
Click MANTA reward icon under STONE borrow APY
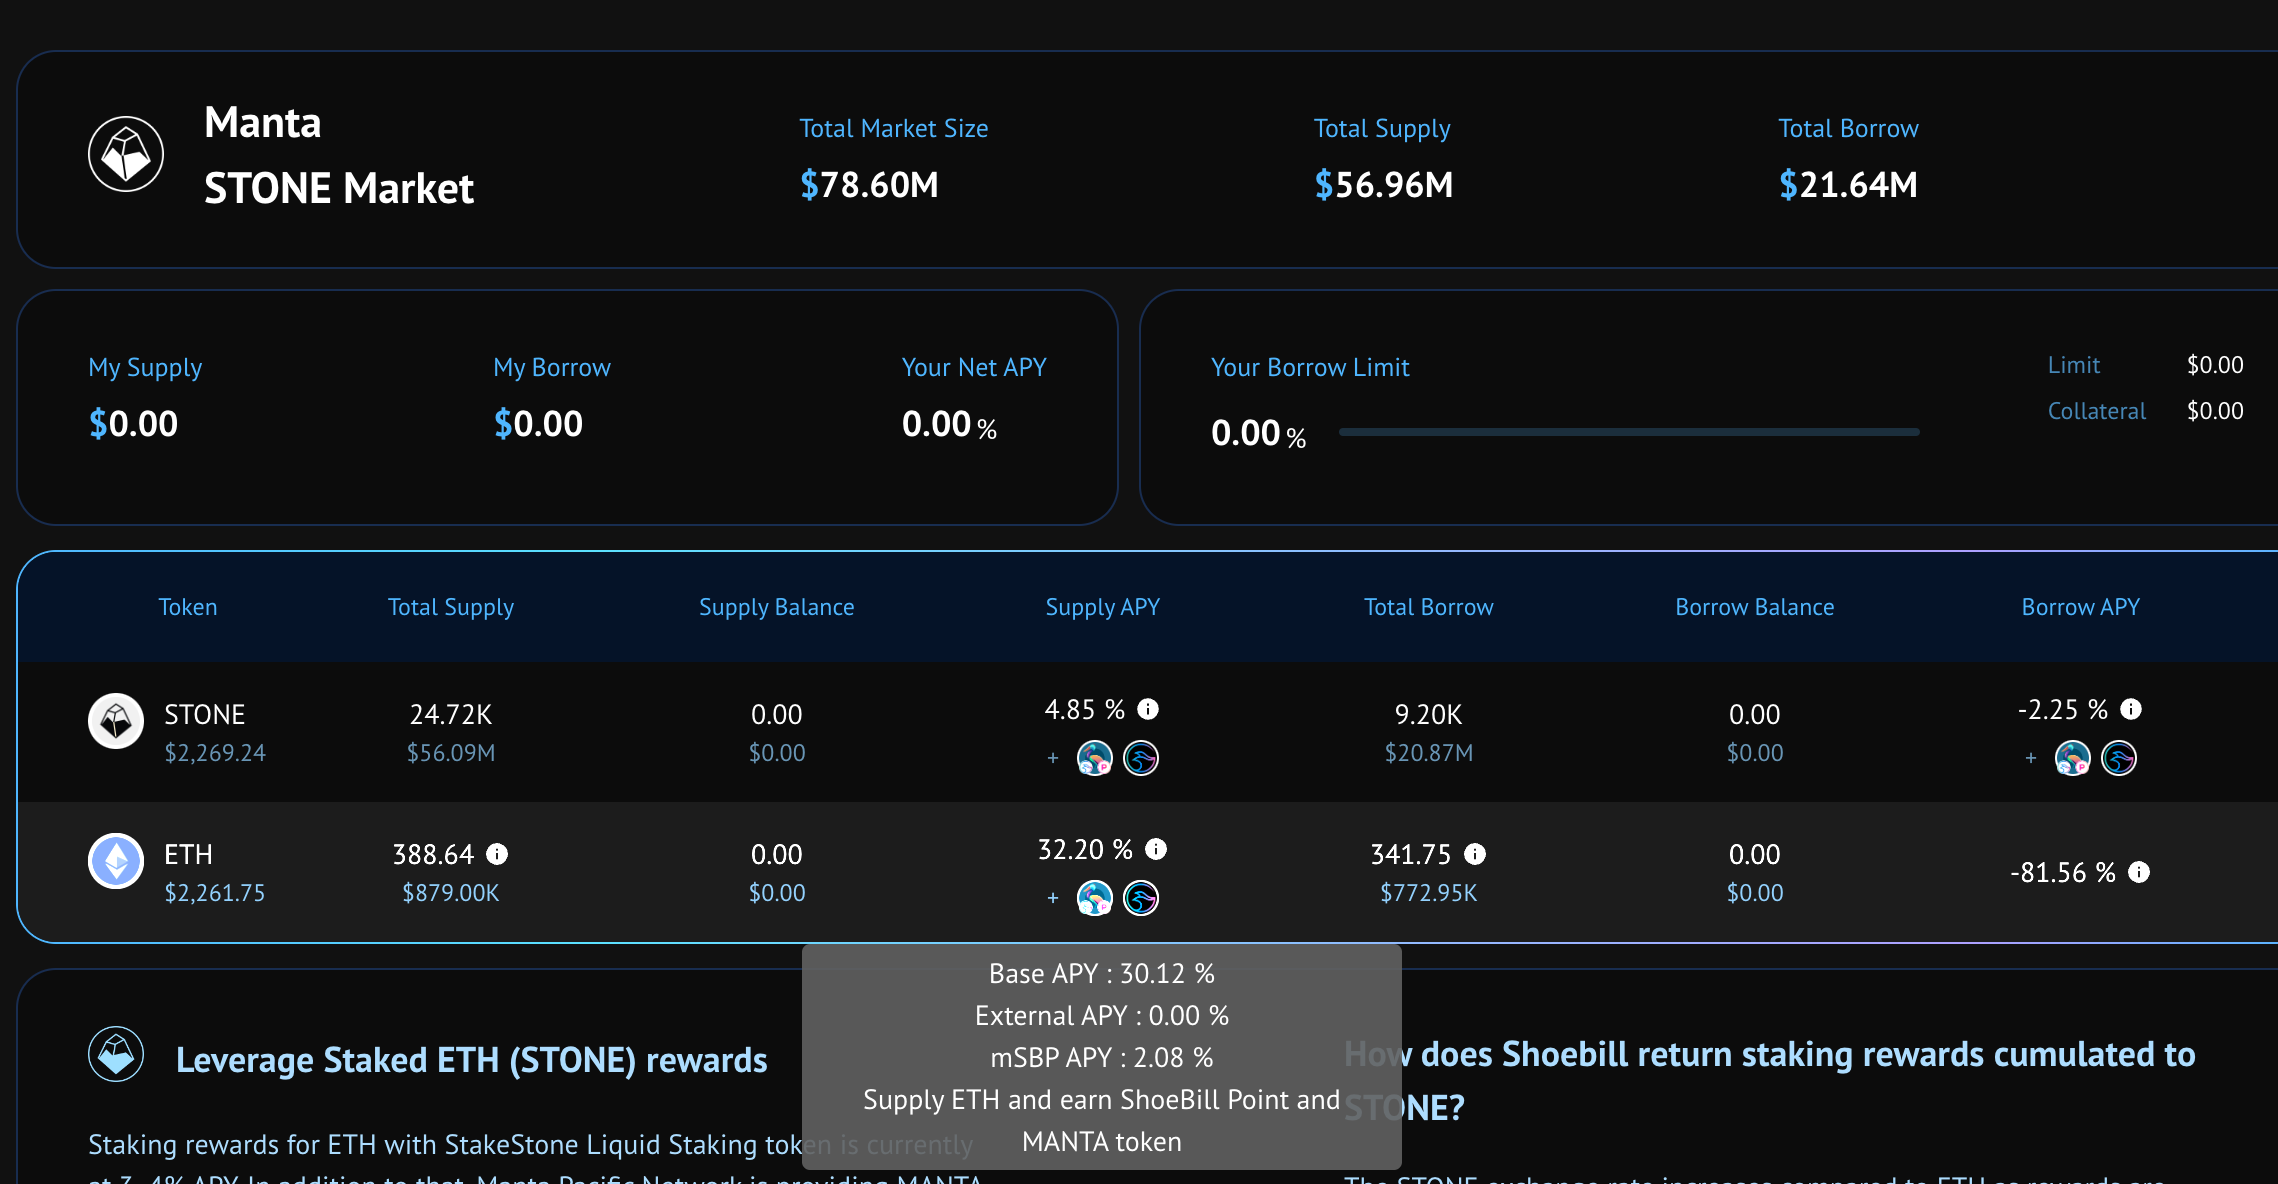point(2119,758)
